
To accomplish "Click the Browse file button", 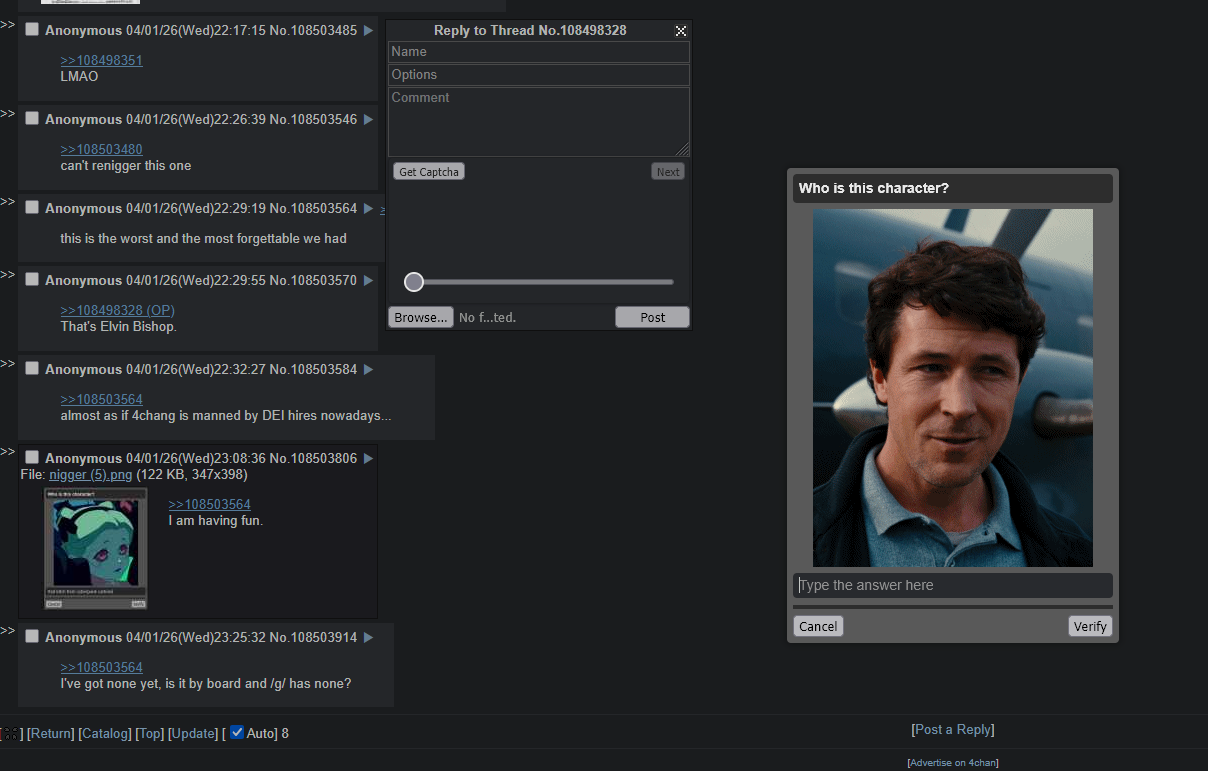I will (421, 317).
